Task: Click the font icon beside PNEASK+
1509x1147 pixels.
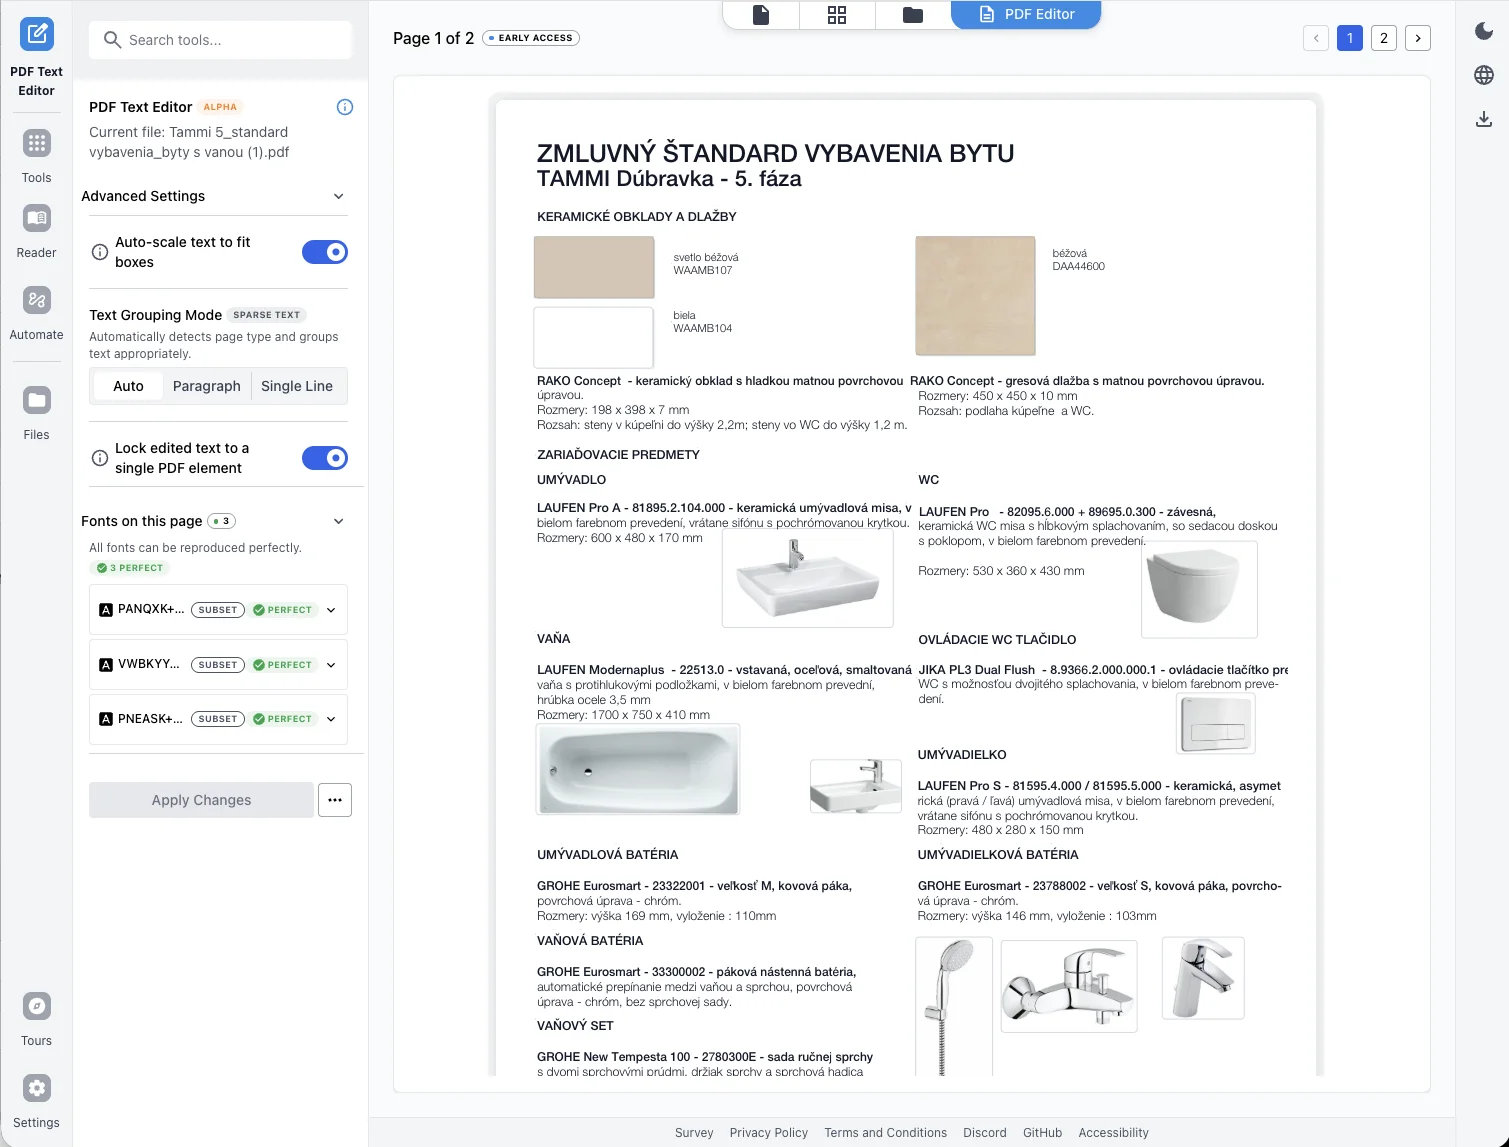Action: tap(106, 719)
